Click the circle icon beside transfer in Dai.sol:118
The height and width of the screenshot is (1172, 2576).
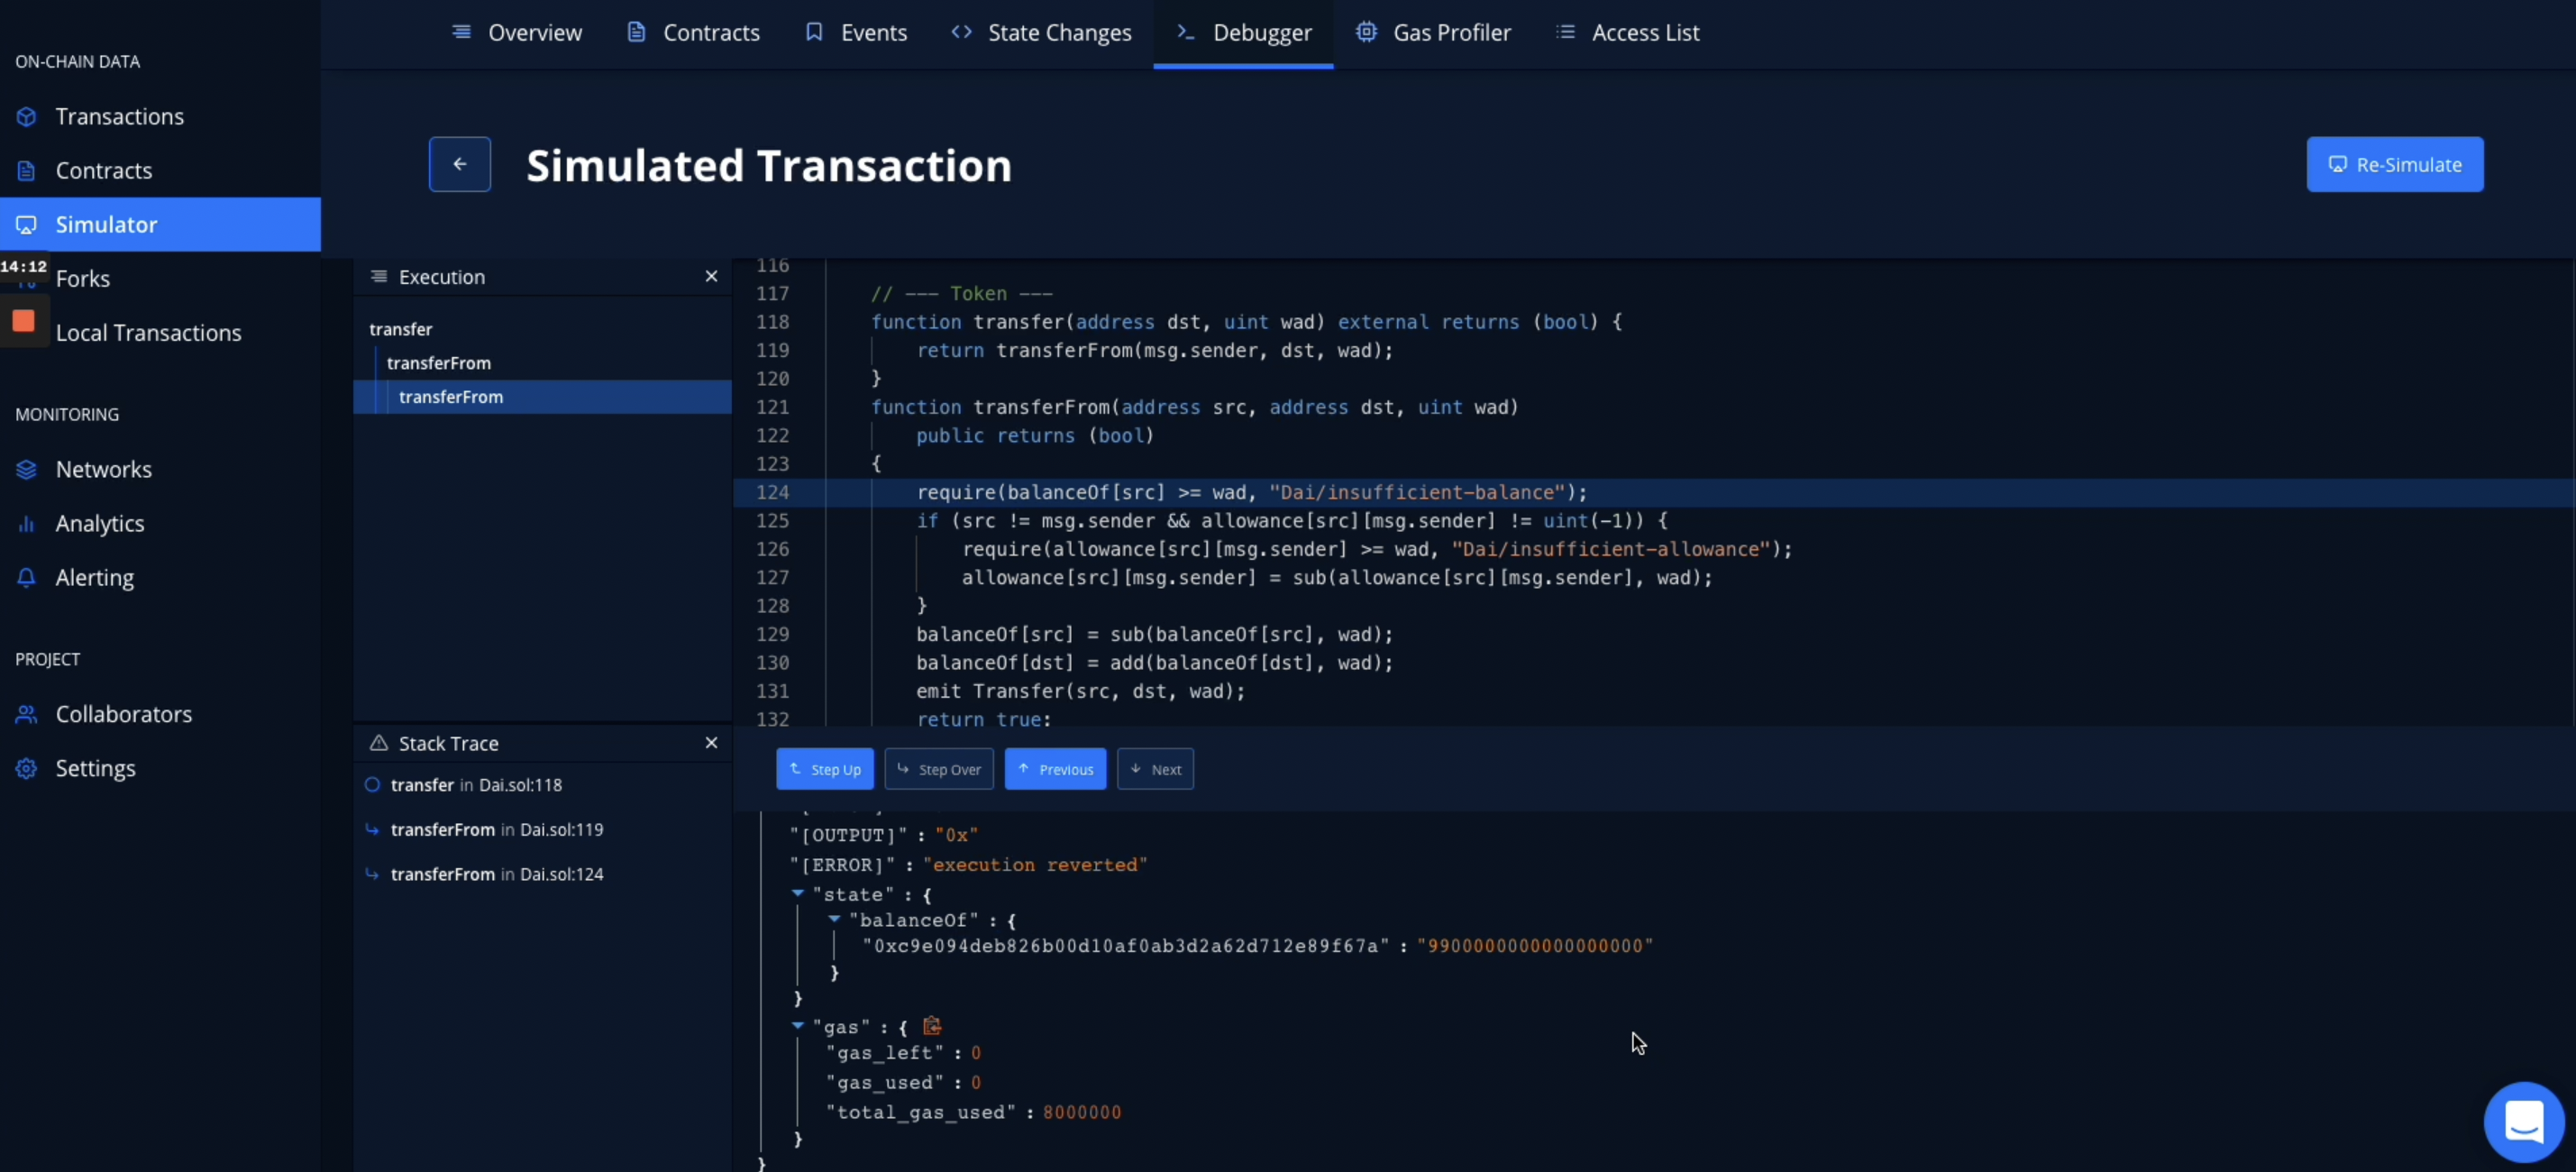click(x=372, y=785)
